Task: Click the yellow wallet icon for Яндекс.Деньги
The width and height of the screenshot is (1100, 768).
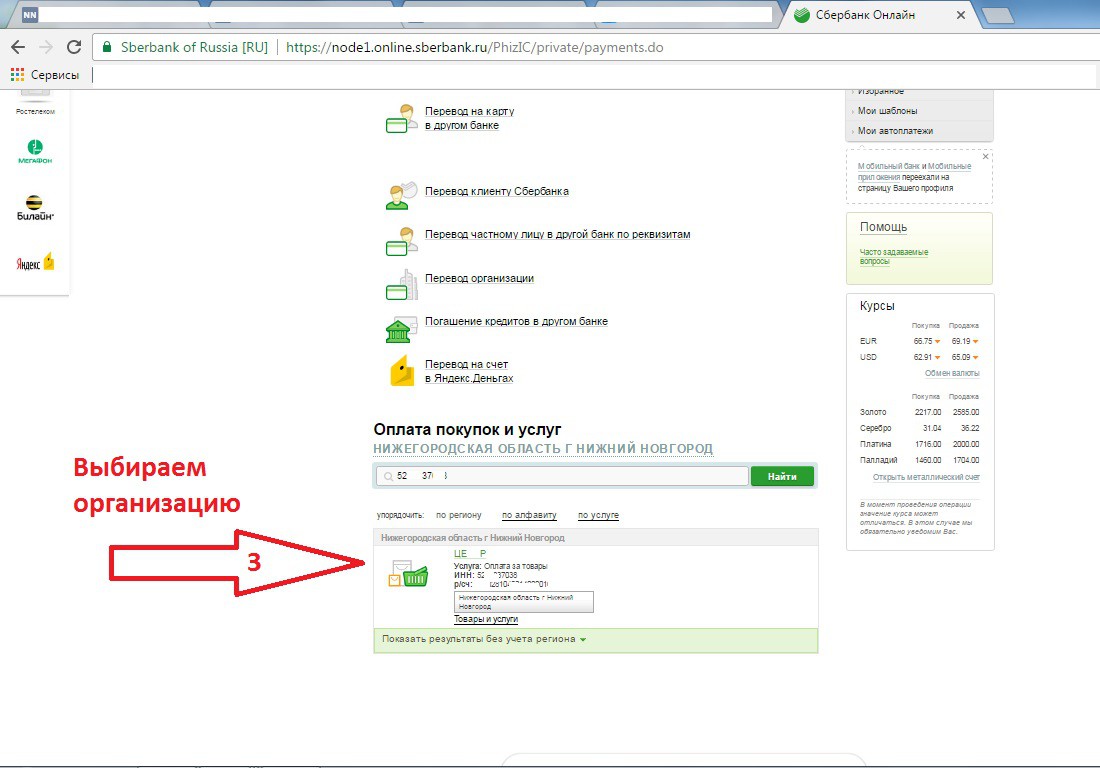Action: click(x=402, y=371)
